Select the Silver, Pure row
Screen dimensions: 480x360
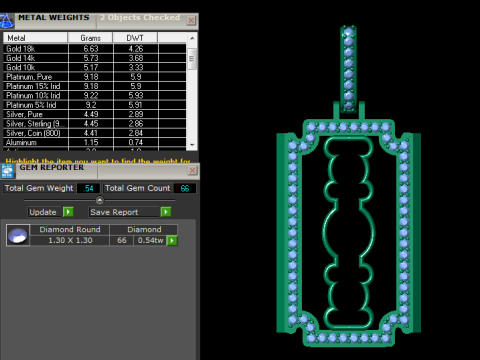95,114
